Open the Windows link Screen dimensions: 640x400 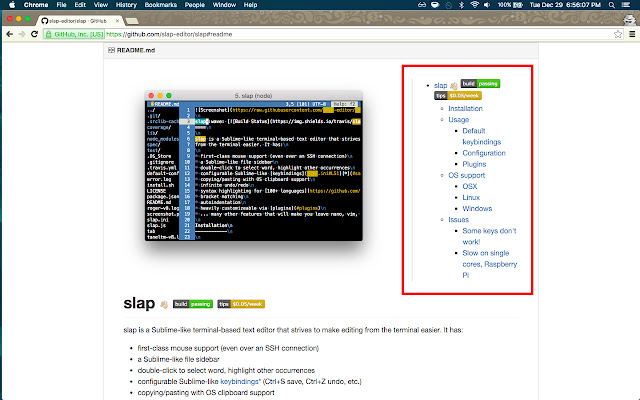coord(477,209)
